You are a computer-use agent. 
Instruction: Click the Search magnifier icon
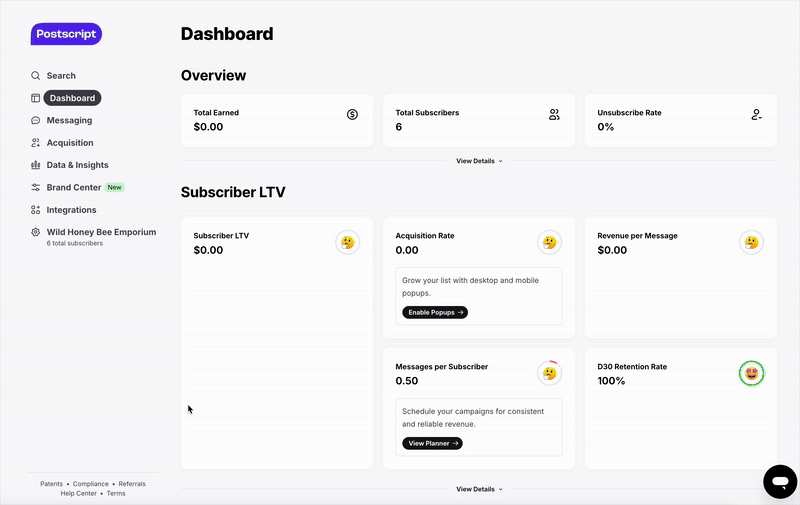point(36,76)
